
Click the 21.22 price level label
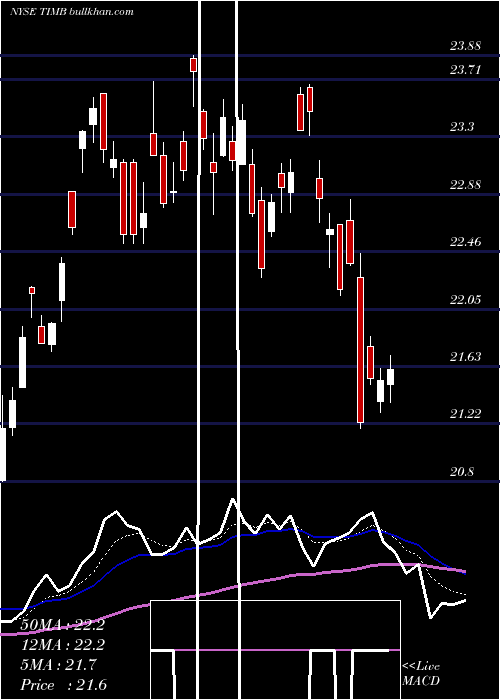coord(465,414)
